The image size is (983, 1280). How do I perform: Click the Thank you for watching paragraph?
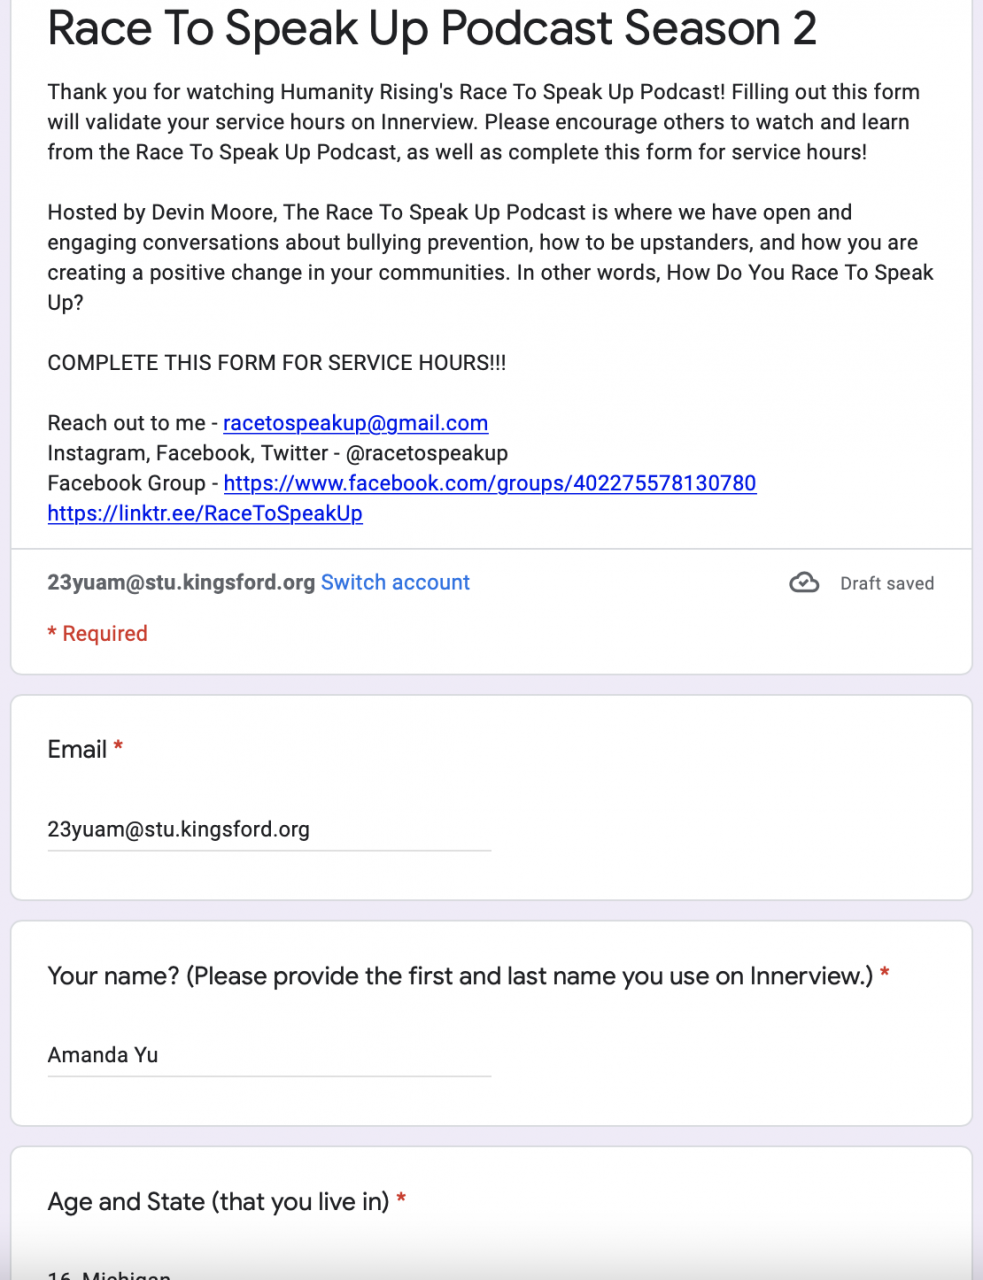(483, 122)
